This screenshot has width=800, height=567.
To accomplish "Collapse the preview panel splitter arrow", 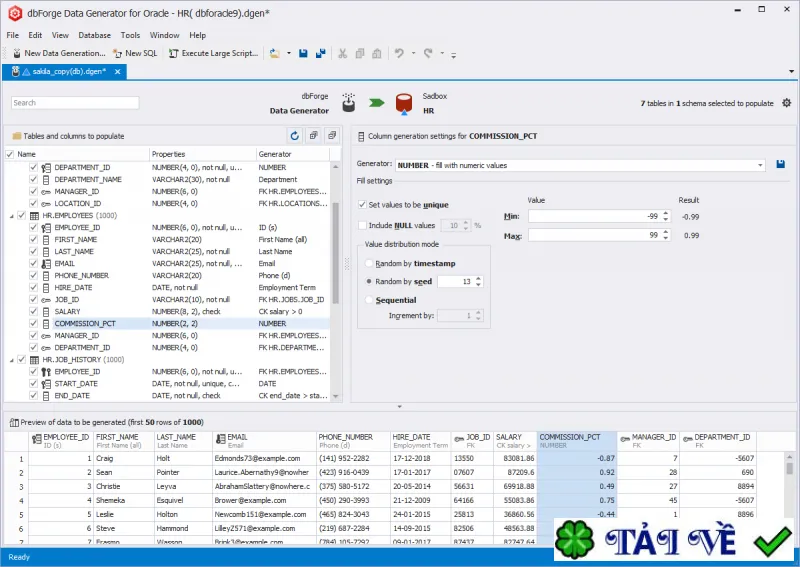I will tap(399, 407).
